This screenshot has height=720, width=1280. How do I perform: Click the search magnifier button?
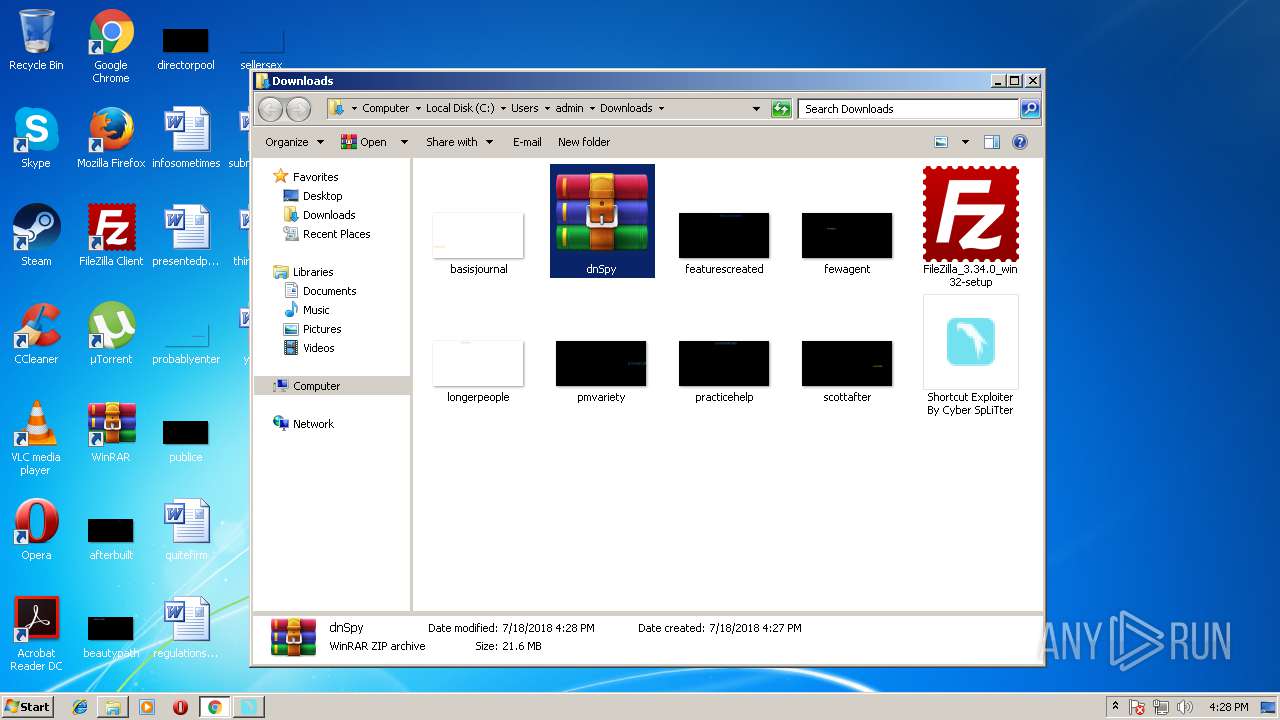pyautogui.click(x=1030, y=109)
